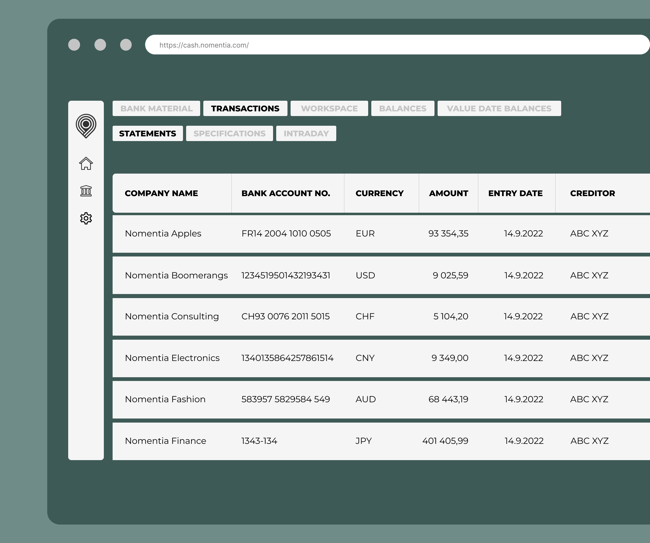Click the EUR currency cell
Screen dimensions: 650x543
[x=365, y=234]
